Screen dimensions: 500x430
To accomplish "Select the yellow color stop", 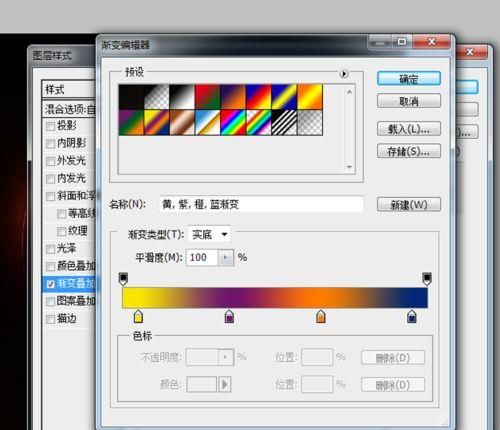I will [x=138, y=316].
